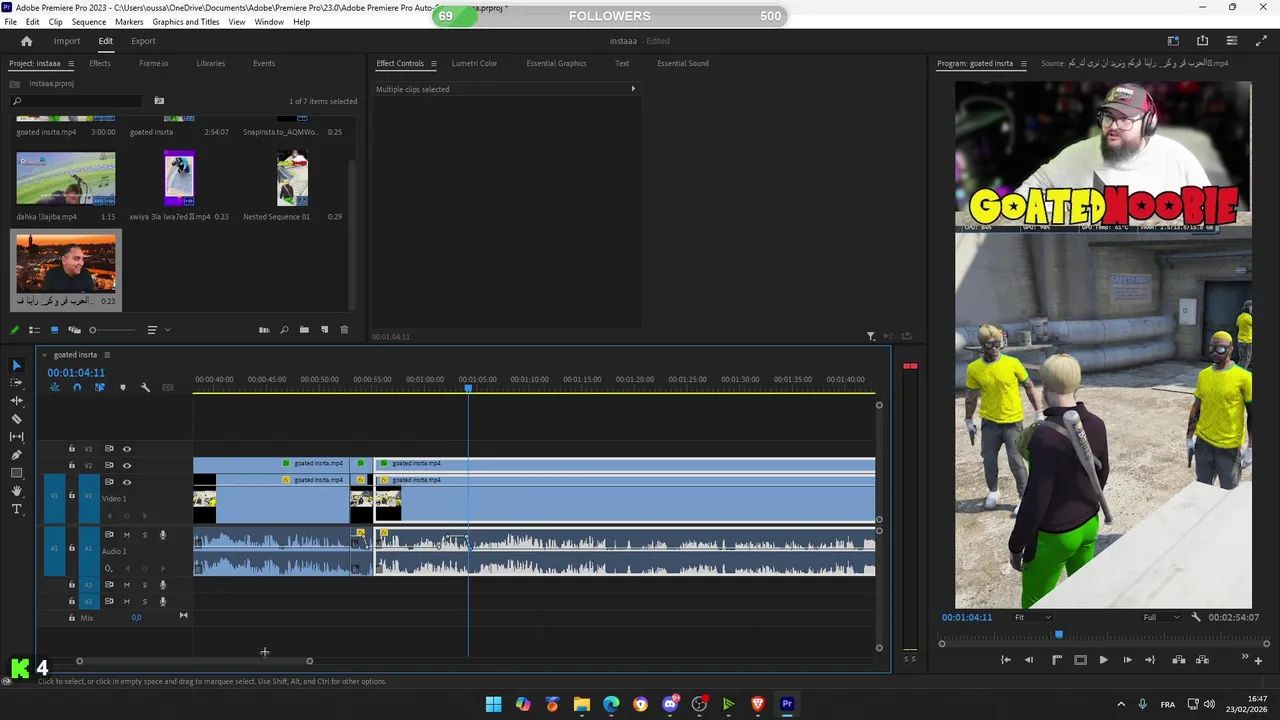The height and width of the screenshot is (720, 1280).
Task: Play the Program monitor sequence
Action: tap(1103, 660)
